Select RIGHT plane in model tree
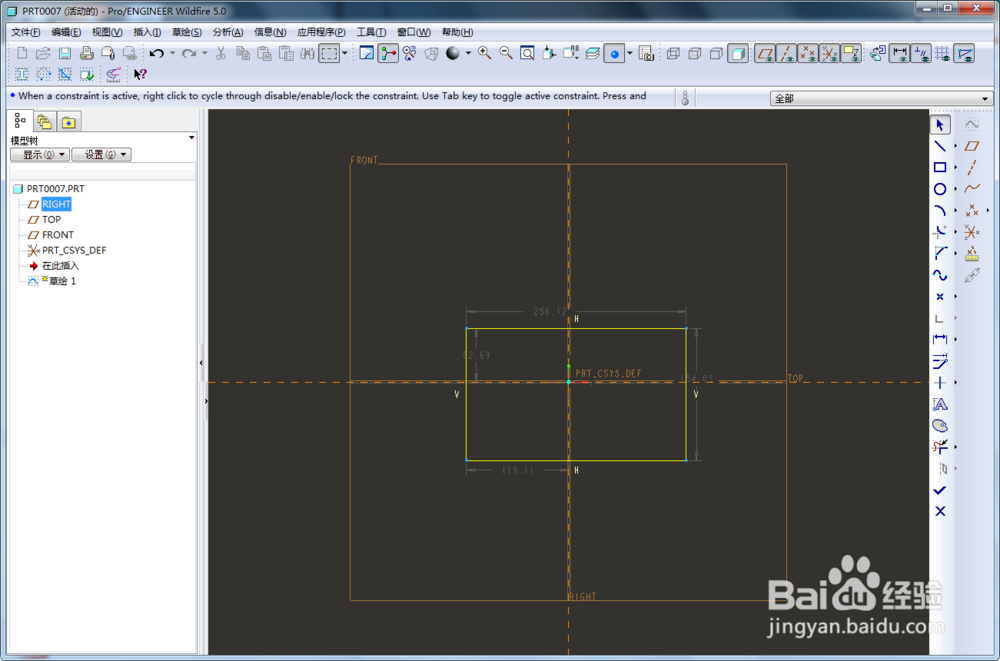The width and height of the screenshot is (1000, 661). point(56,204)
